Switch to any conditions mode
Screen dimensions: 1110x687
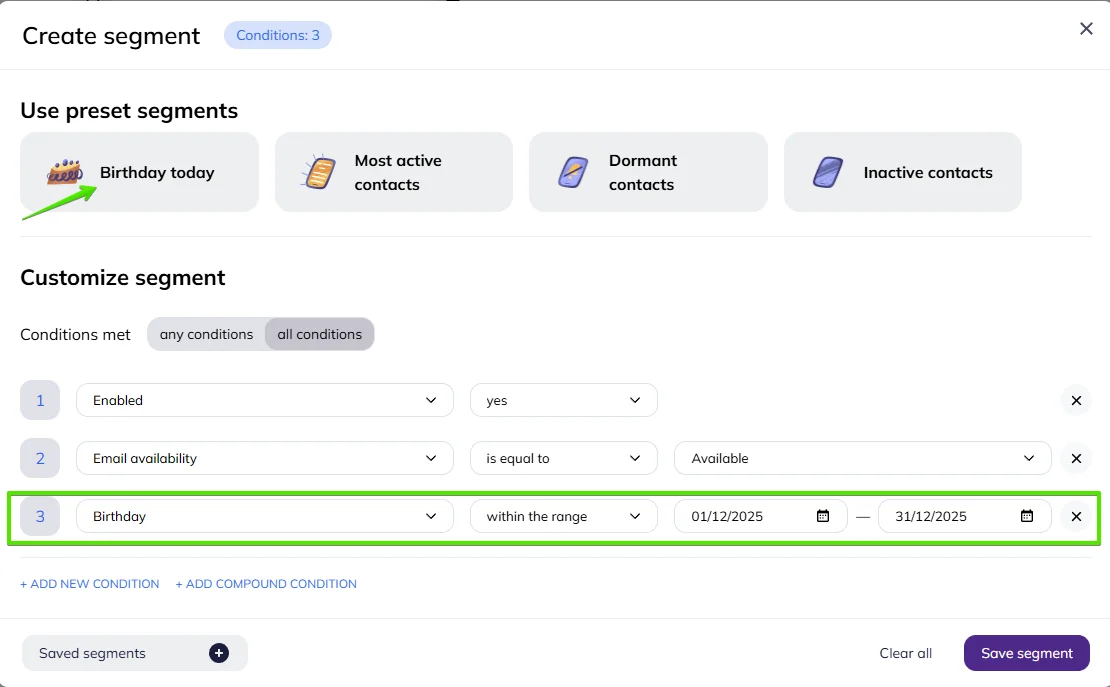click(206, 334)
